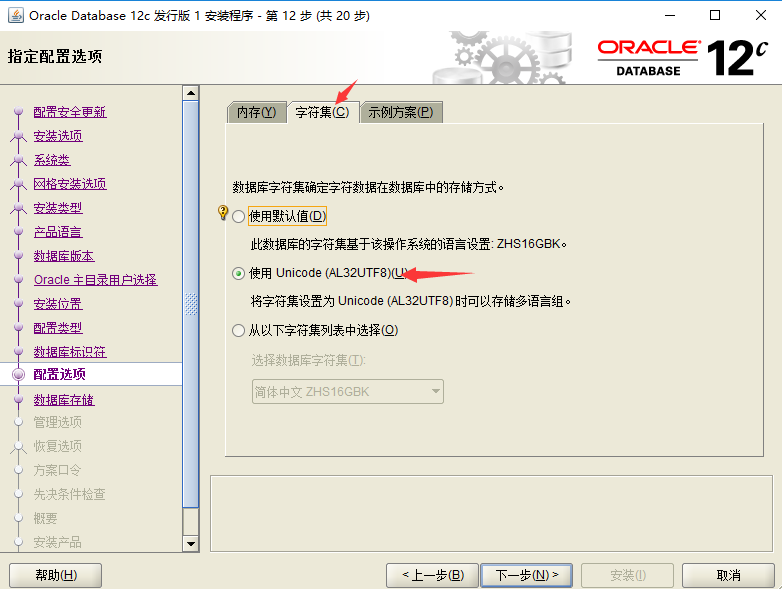Click the grayed 安装产品 step

57,542
